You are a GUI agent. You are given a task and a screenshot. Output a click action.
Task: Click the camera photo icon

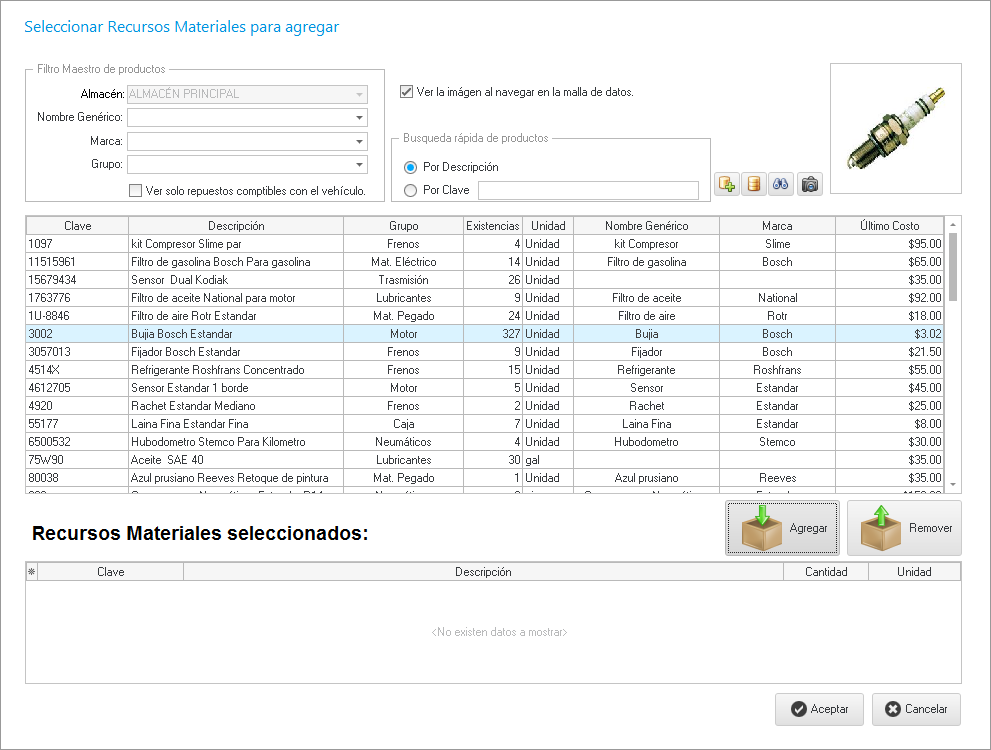pos(810,185)
